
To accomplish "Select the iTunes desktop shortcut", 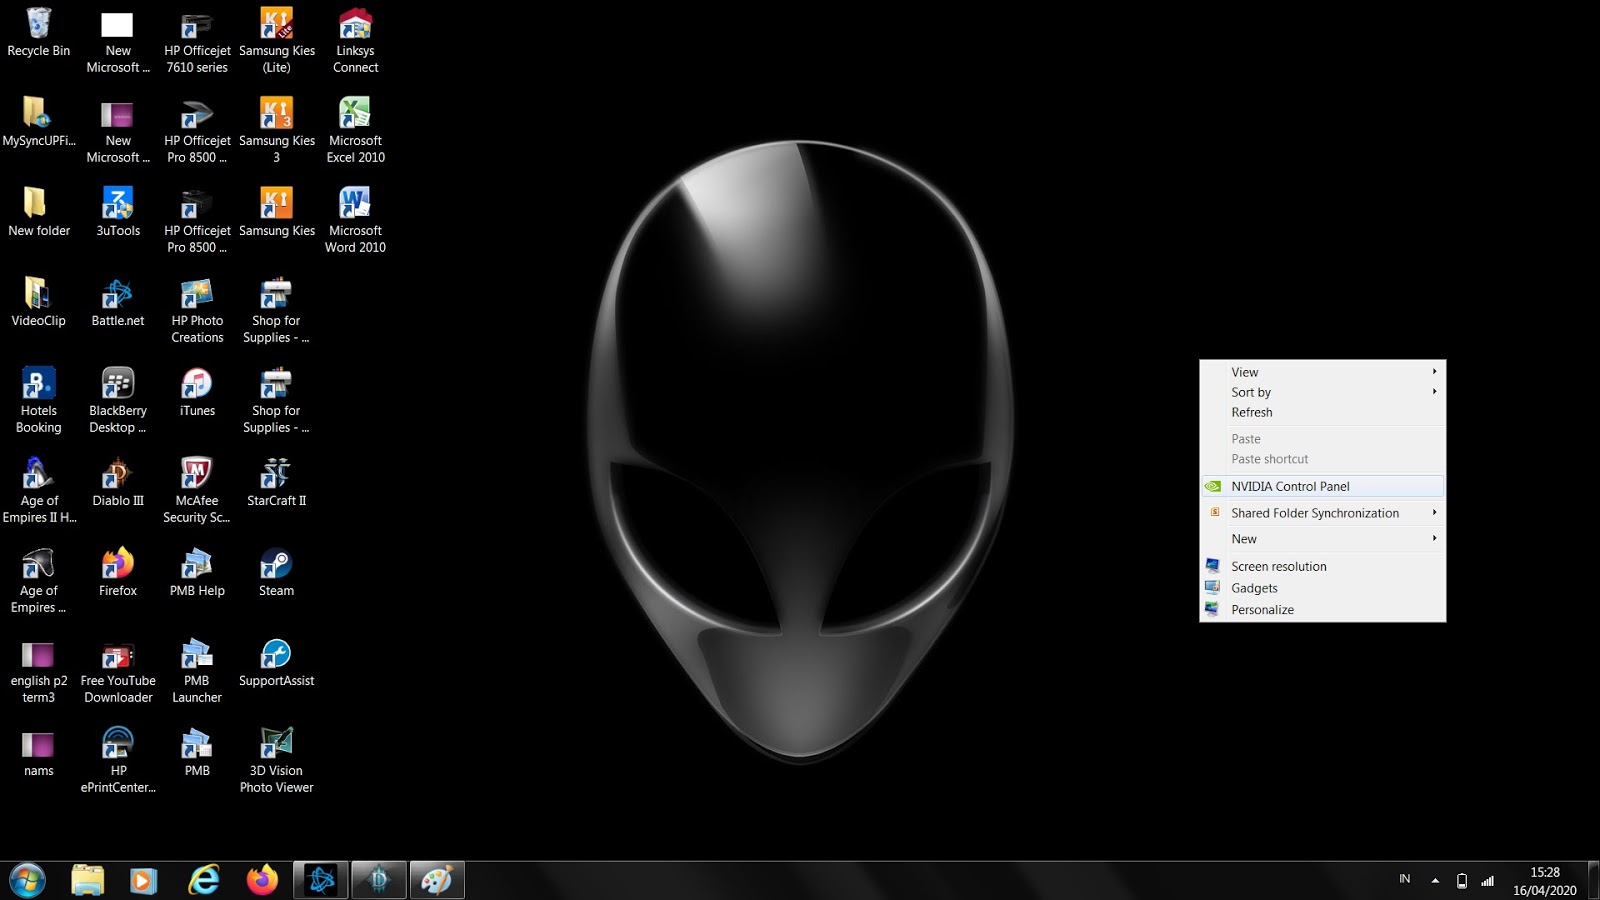I will [x=197, y=392].
